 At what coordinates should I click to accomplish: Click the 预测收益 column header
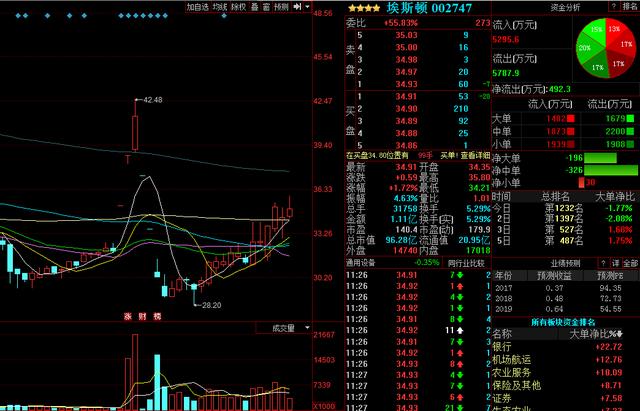pos(554,276)
